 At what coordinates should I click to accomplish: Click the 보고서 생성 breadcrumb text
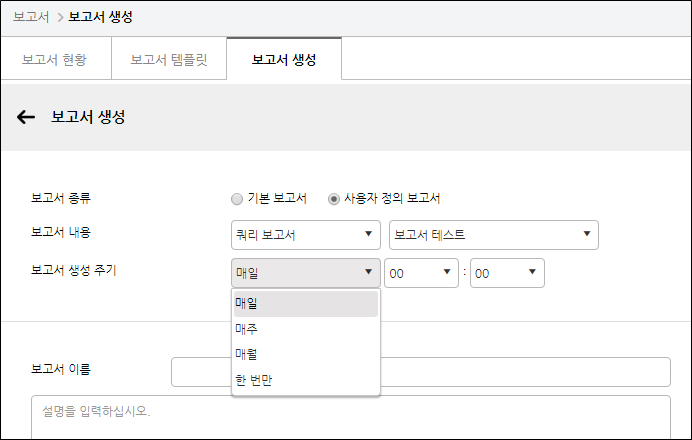[100, 17]
